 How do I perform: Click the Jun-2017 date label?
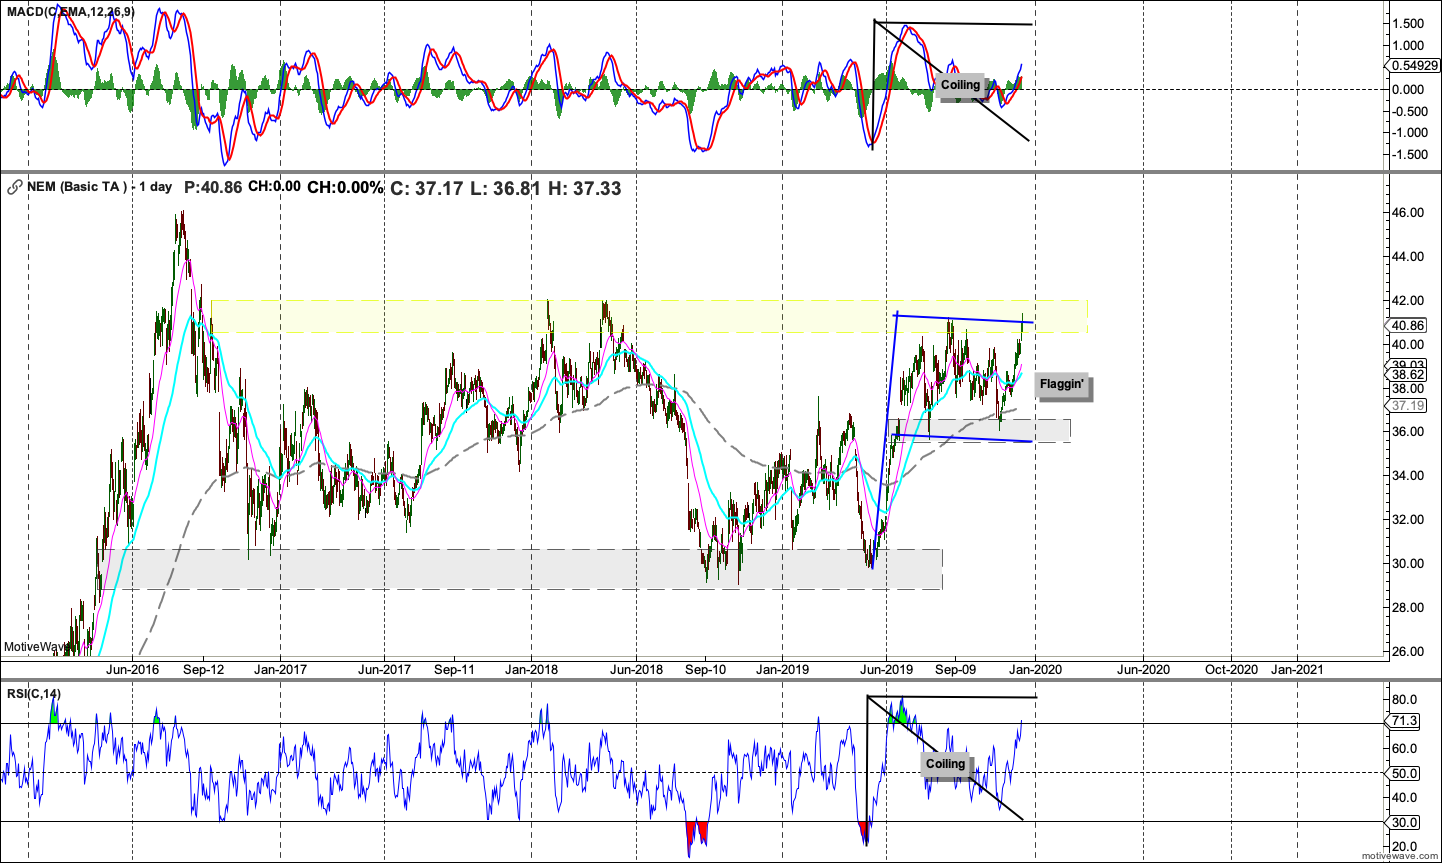[x=385, y=670]
